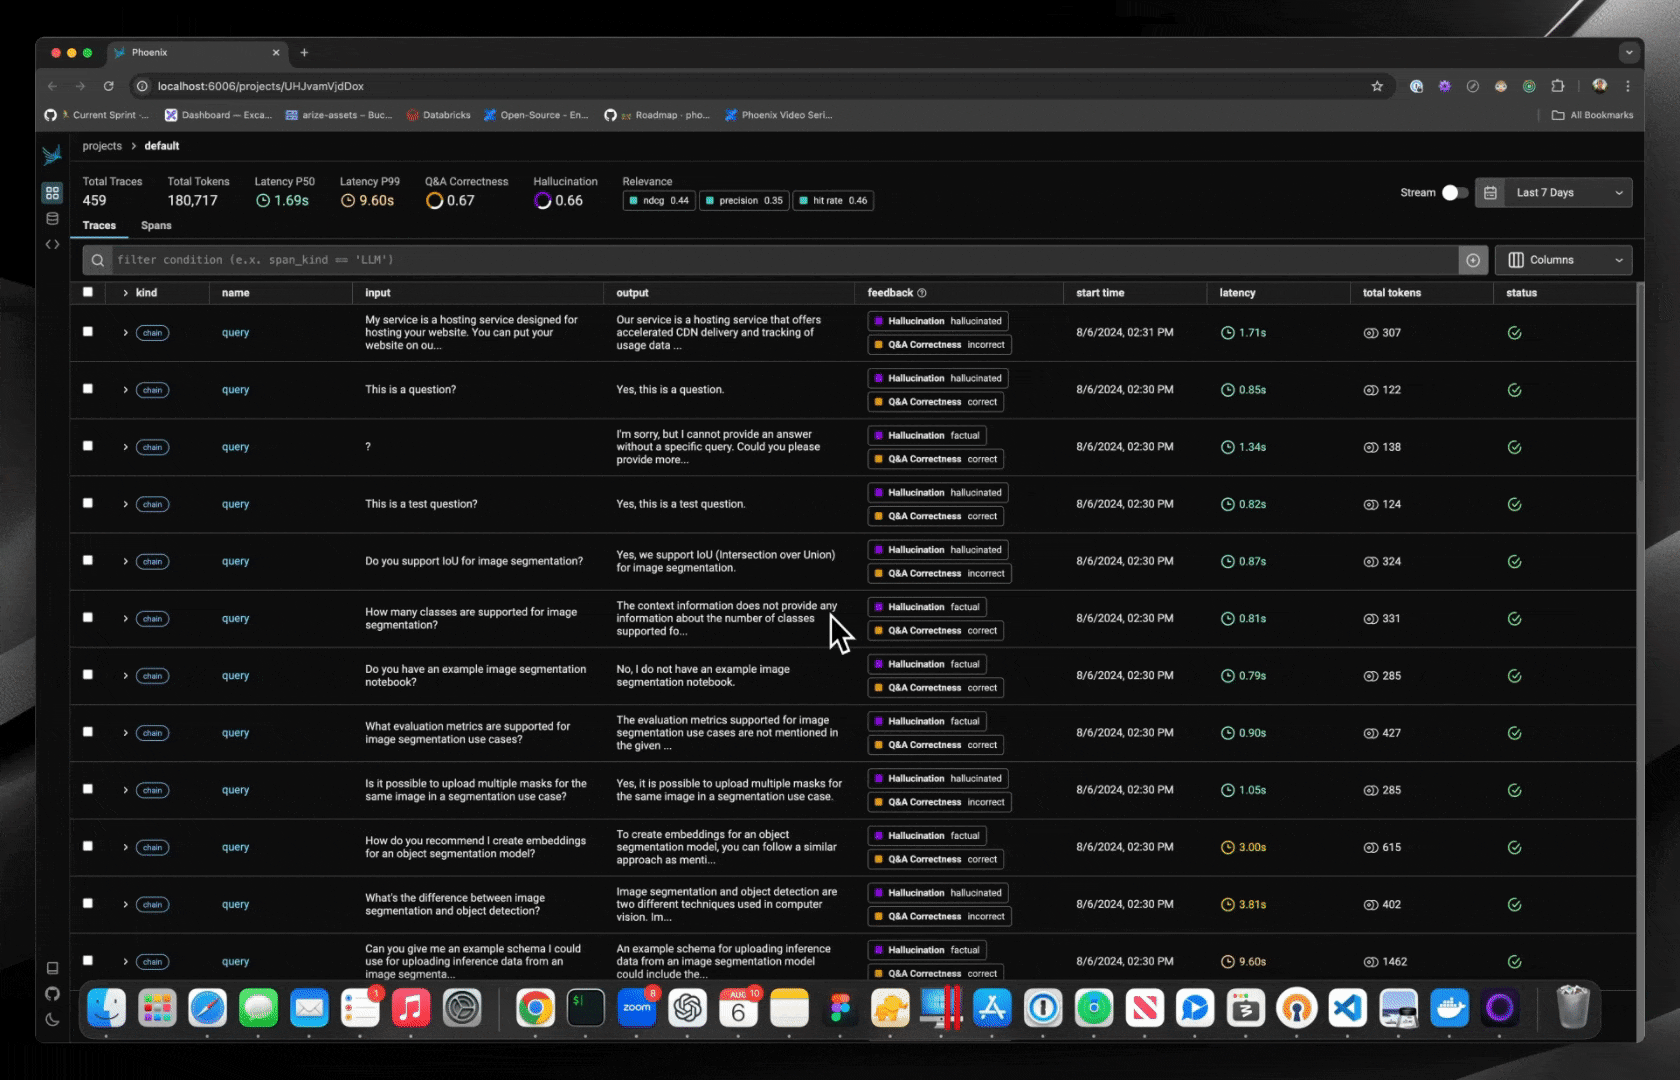This screenshot has width=1680, height=1080.
Task: Switch to the Traces tab
Action: (99, 226)
